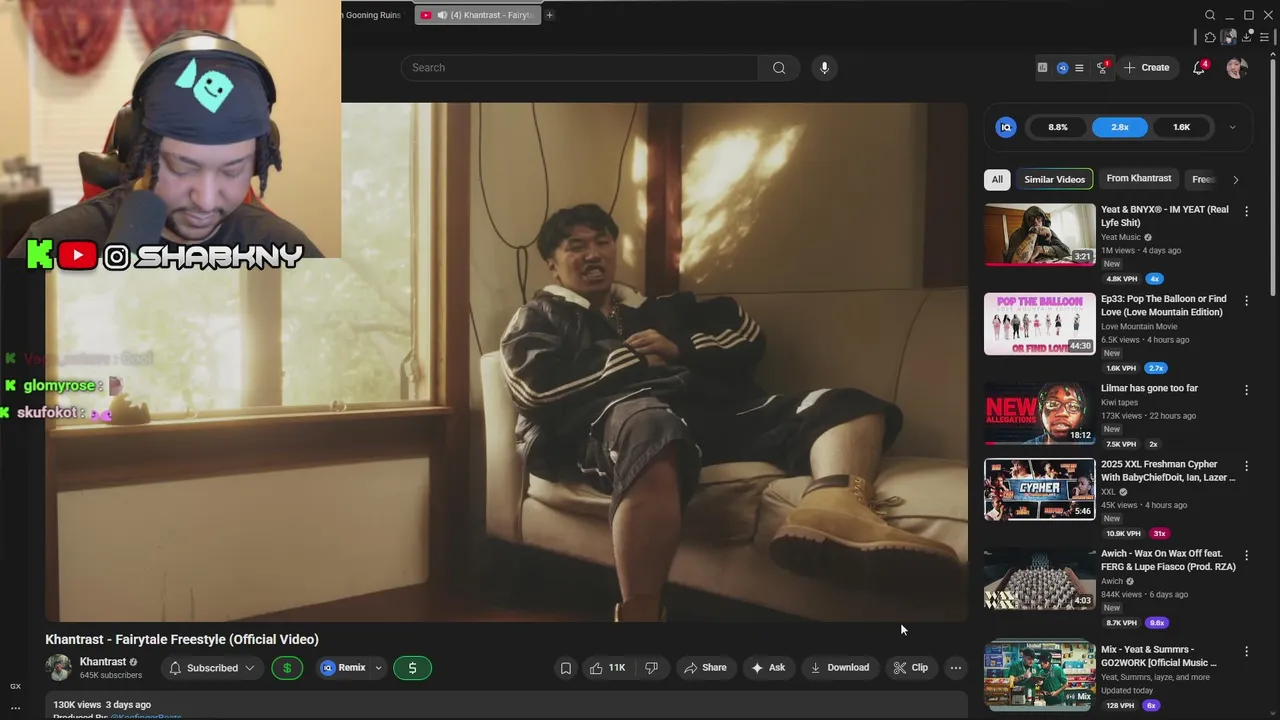The width and height of the screenshot is (1280, 720).
Task: Open Opera GX sidebar more dots
Action: [15, 708]
